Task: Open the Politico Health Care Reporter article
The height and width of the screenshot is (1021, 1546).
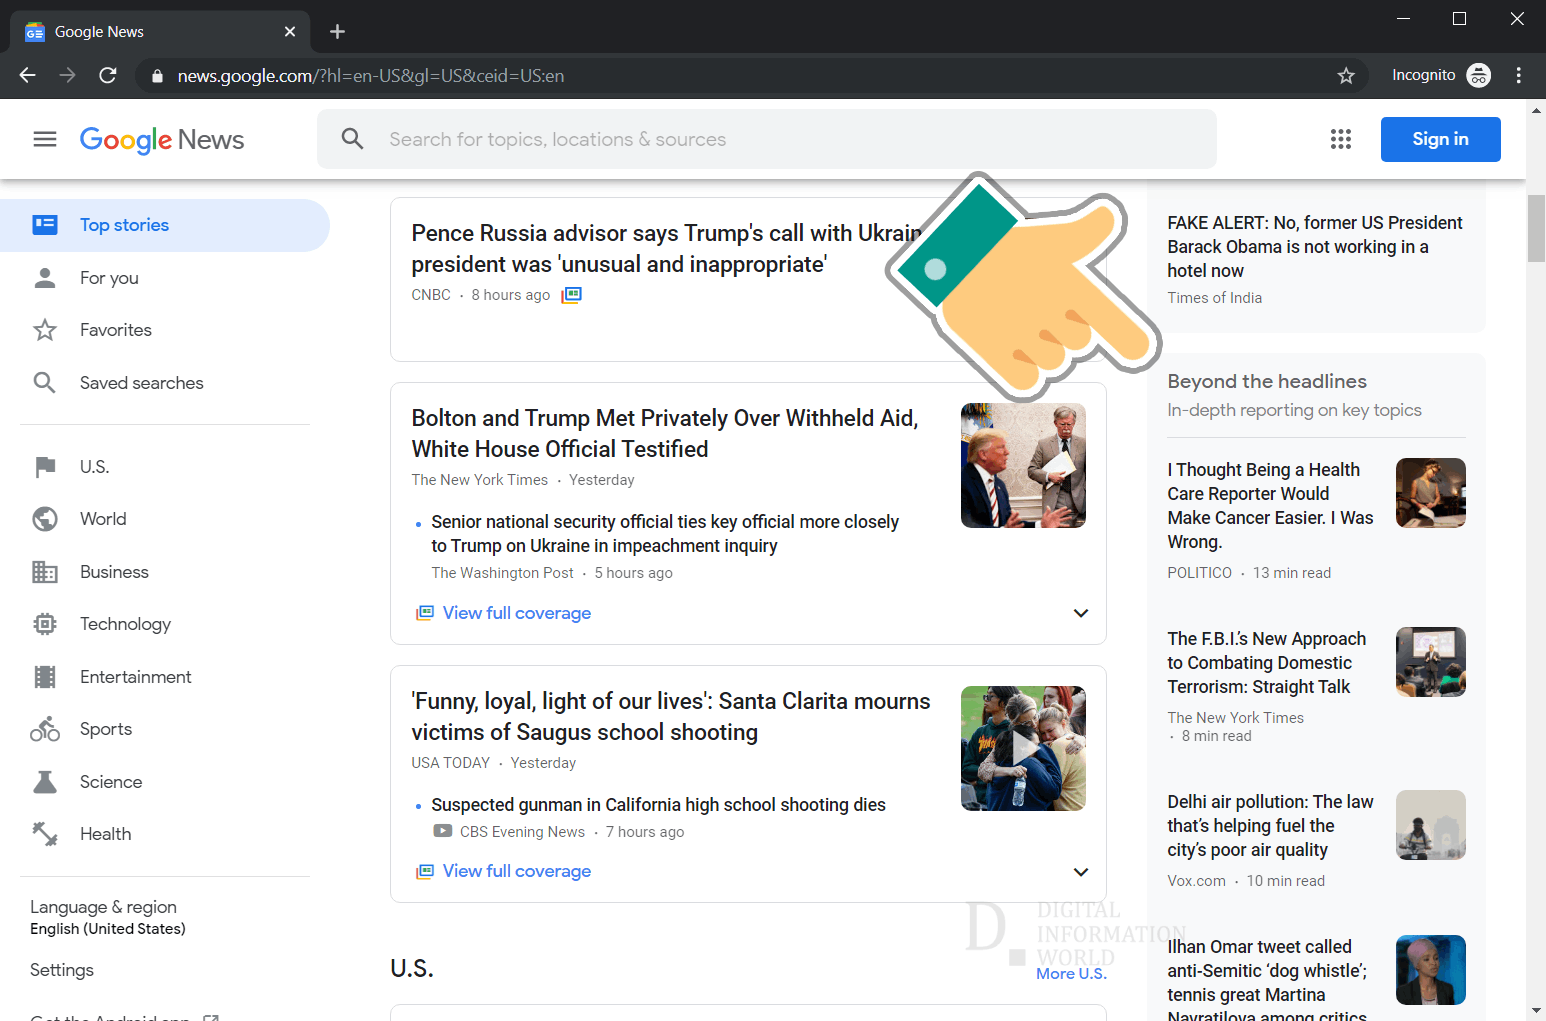Action: pos(1270,506)
